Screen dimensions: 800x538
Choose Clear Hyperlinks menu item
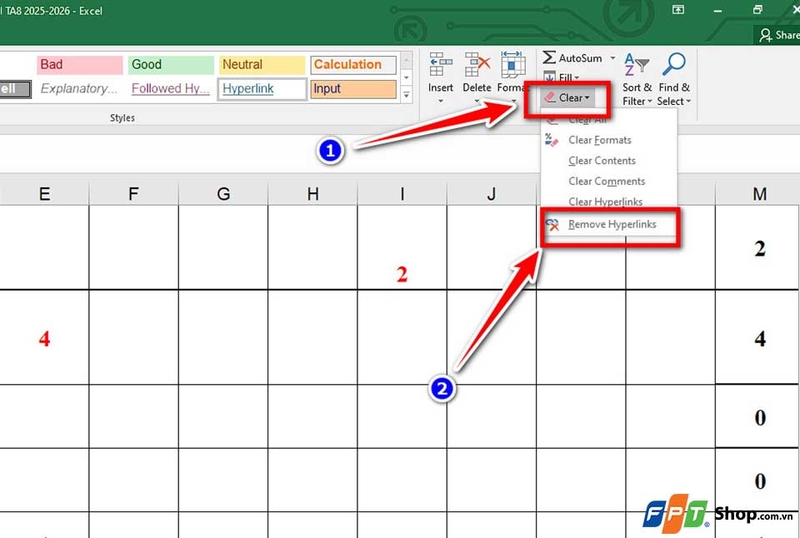609,202
